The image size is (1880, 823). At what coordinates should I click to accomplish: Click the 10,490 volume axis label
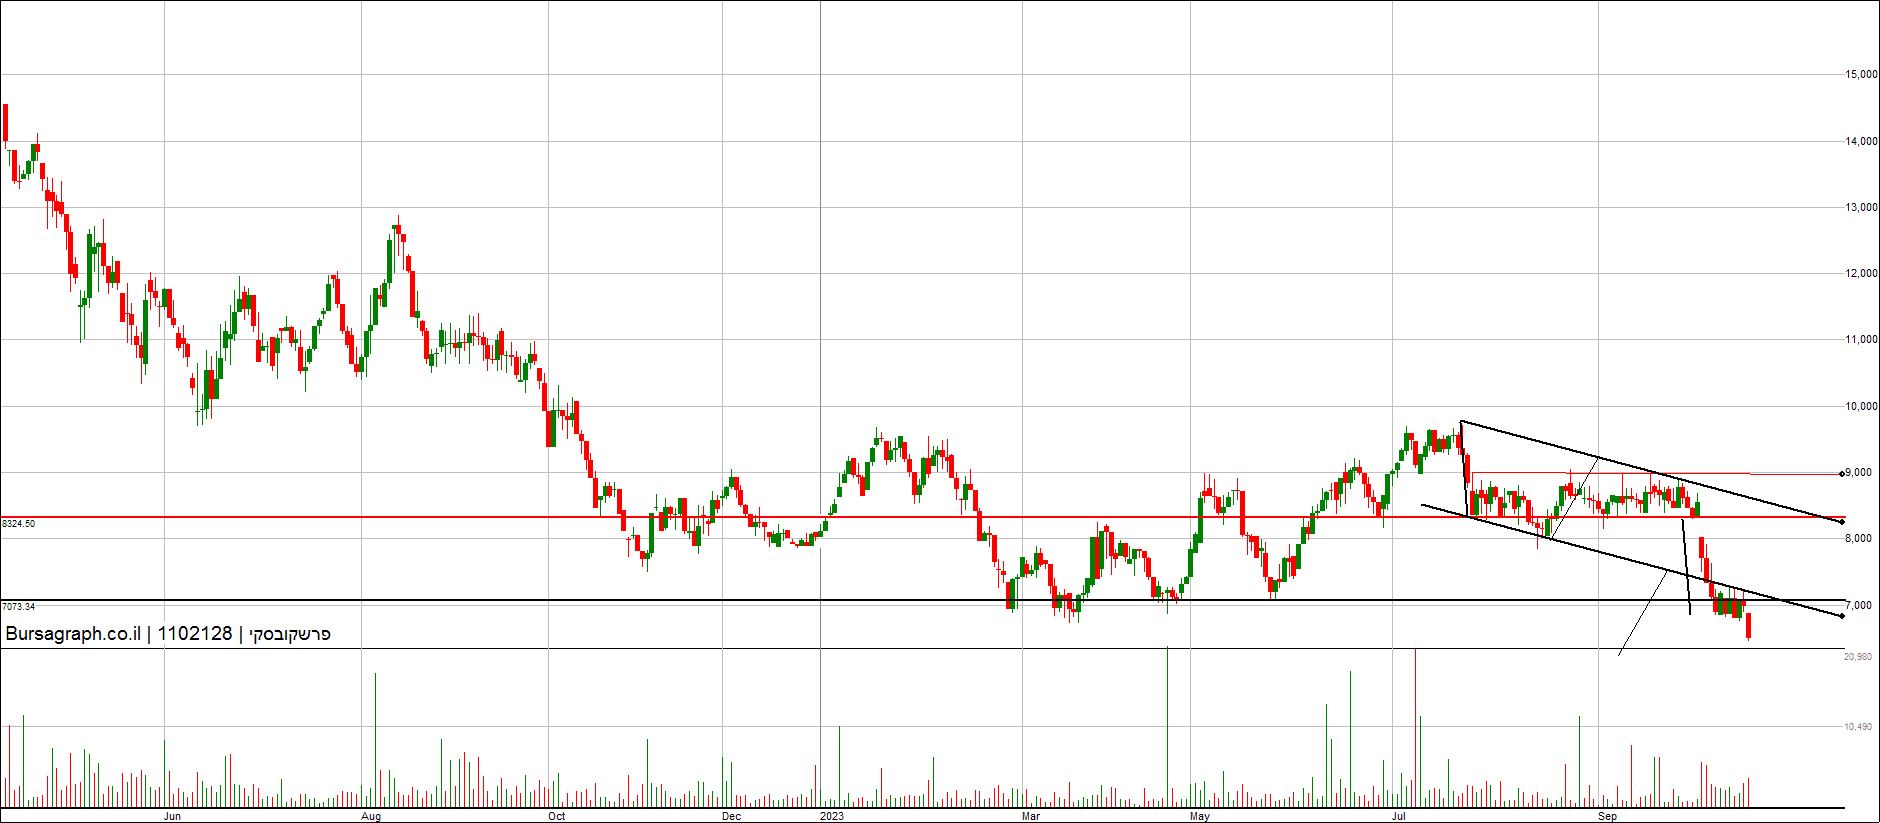pos(1858,727)
